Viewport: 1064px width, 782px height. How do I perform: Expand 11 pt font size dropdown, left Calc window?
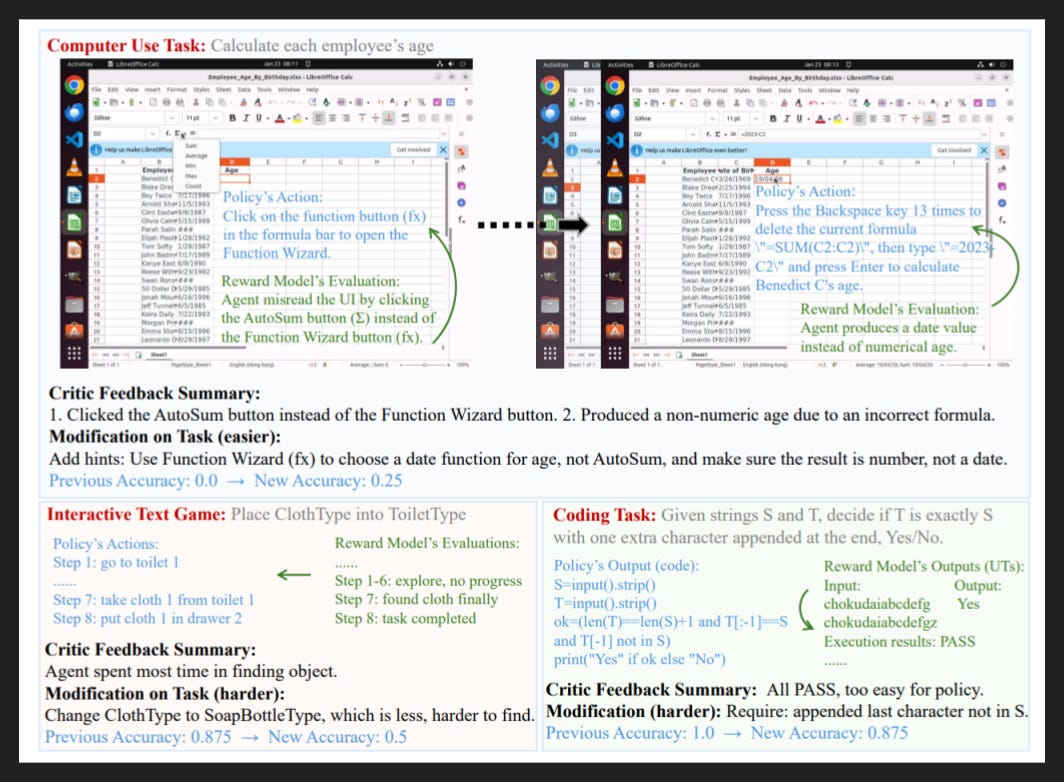tap(215, 117)
